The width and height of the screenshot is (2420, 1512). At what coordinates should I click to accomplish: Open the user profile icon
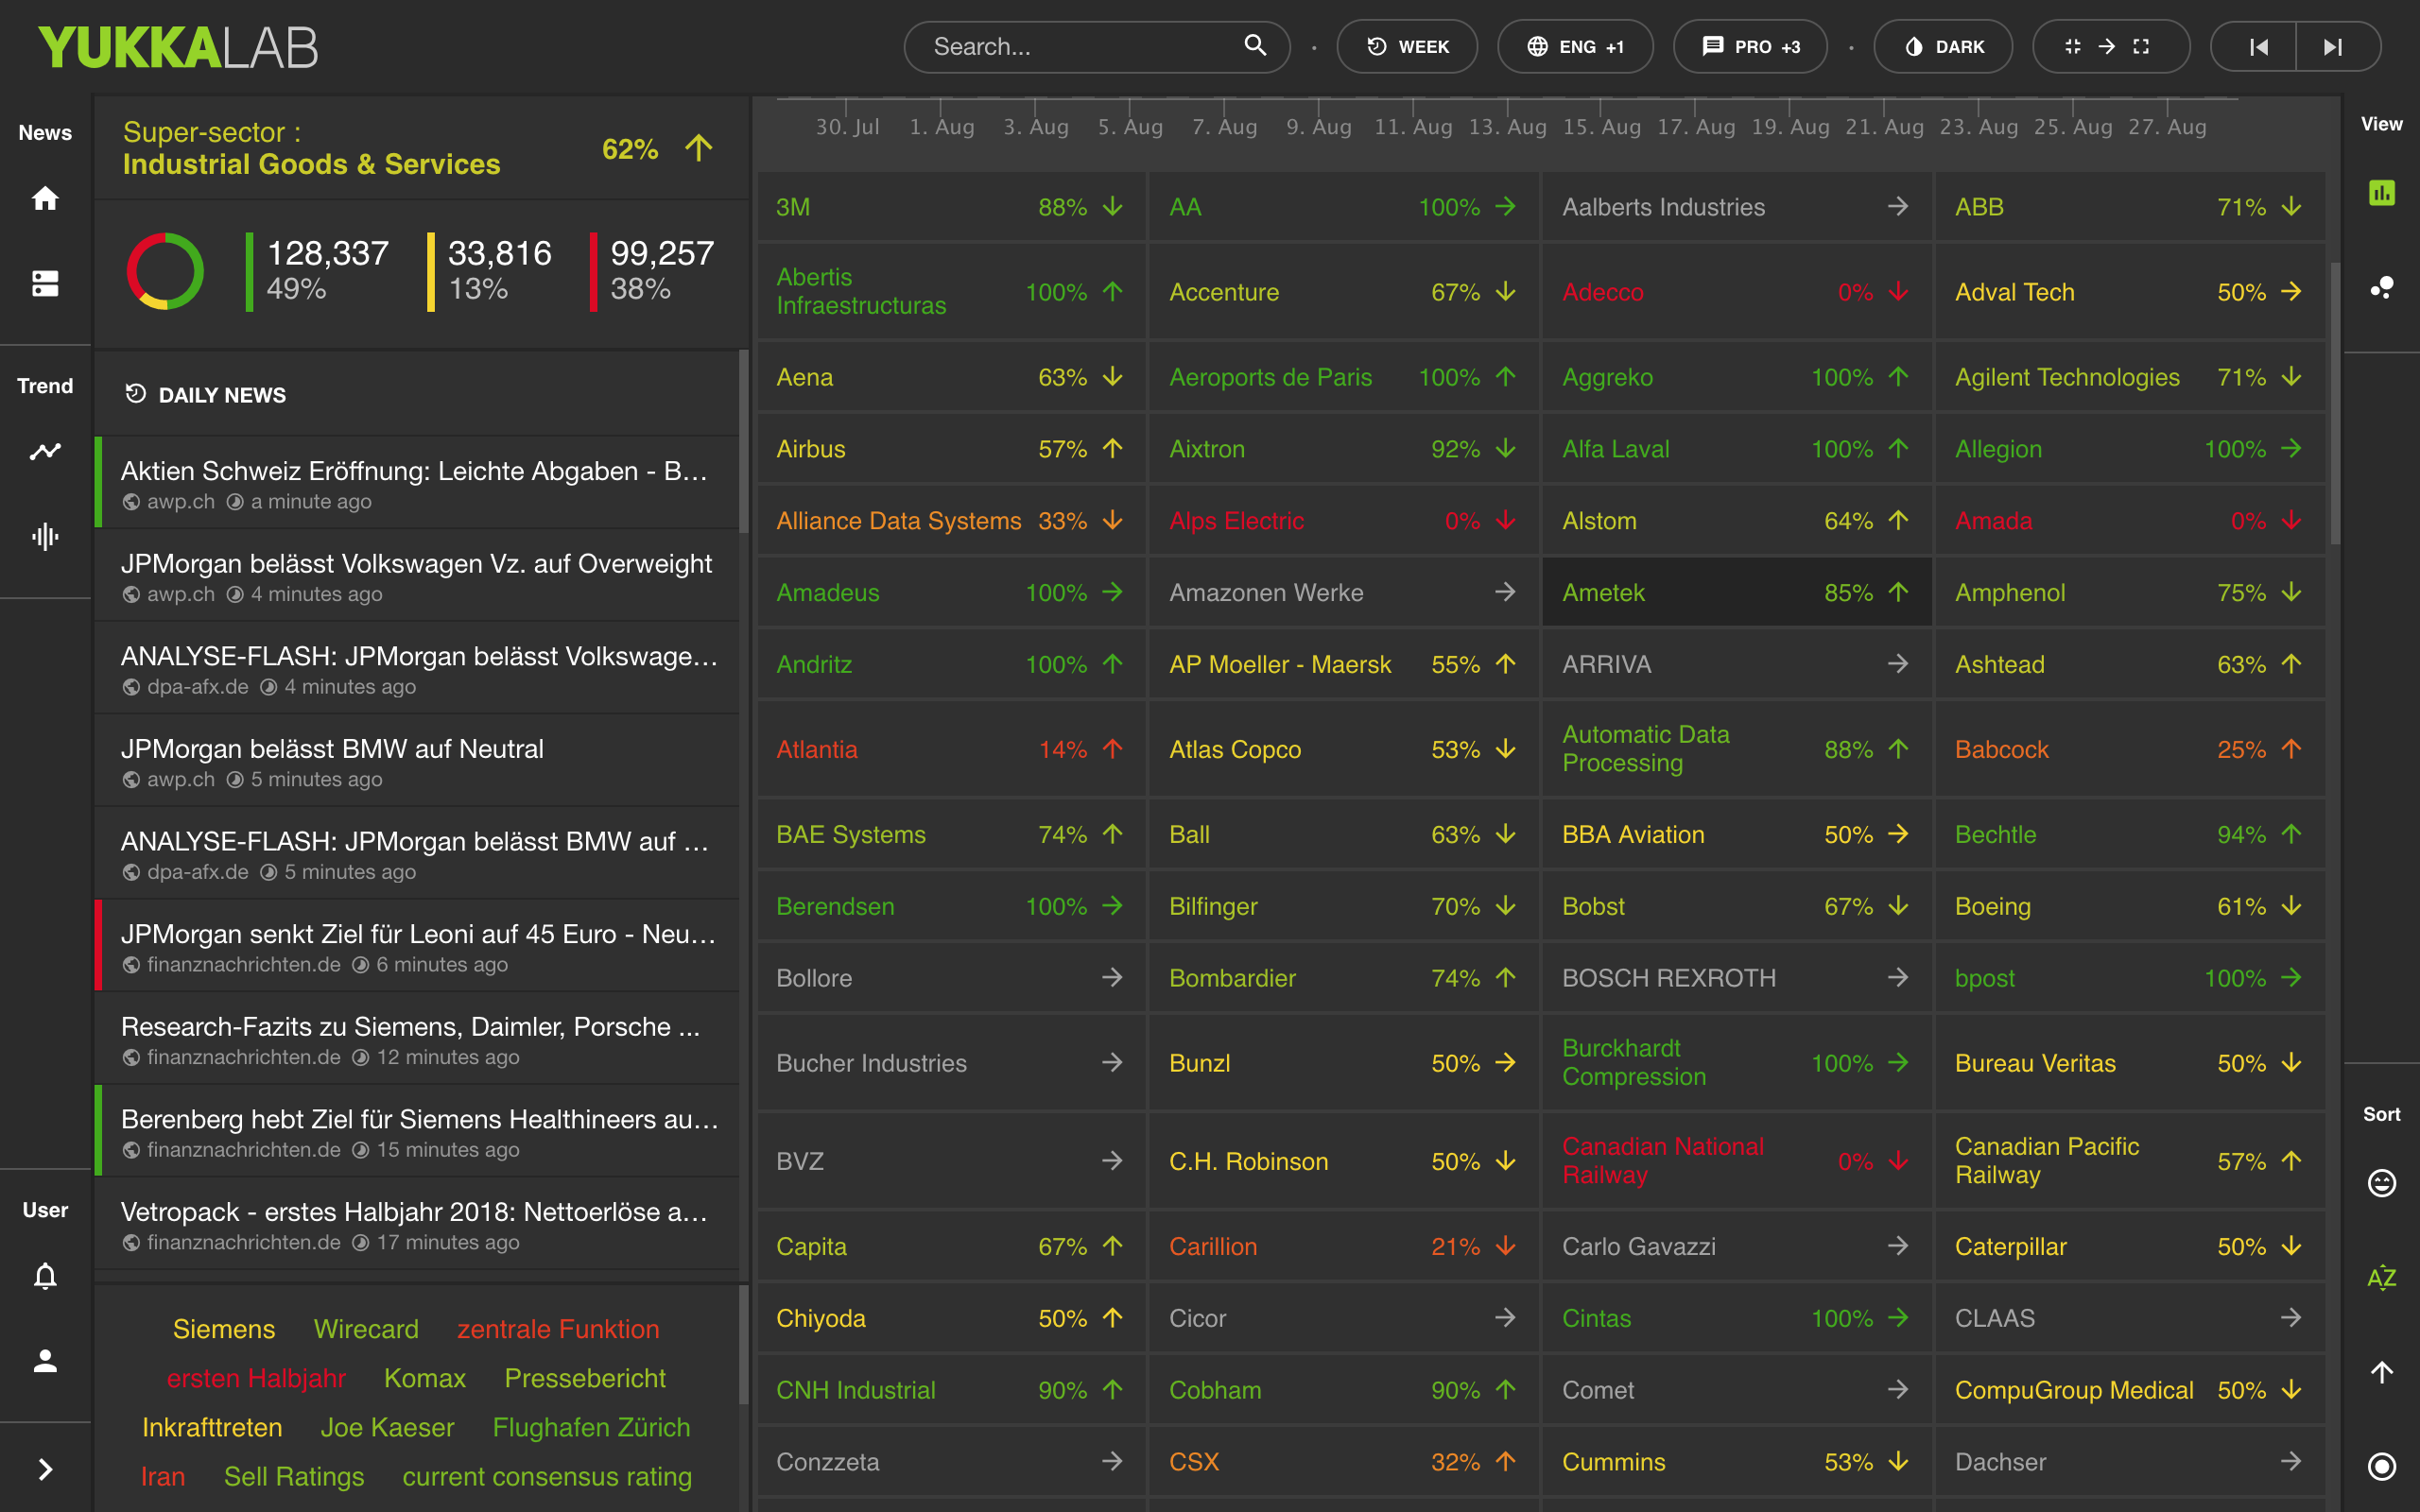[x=45, y=1360]
